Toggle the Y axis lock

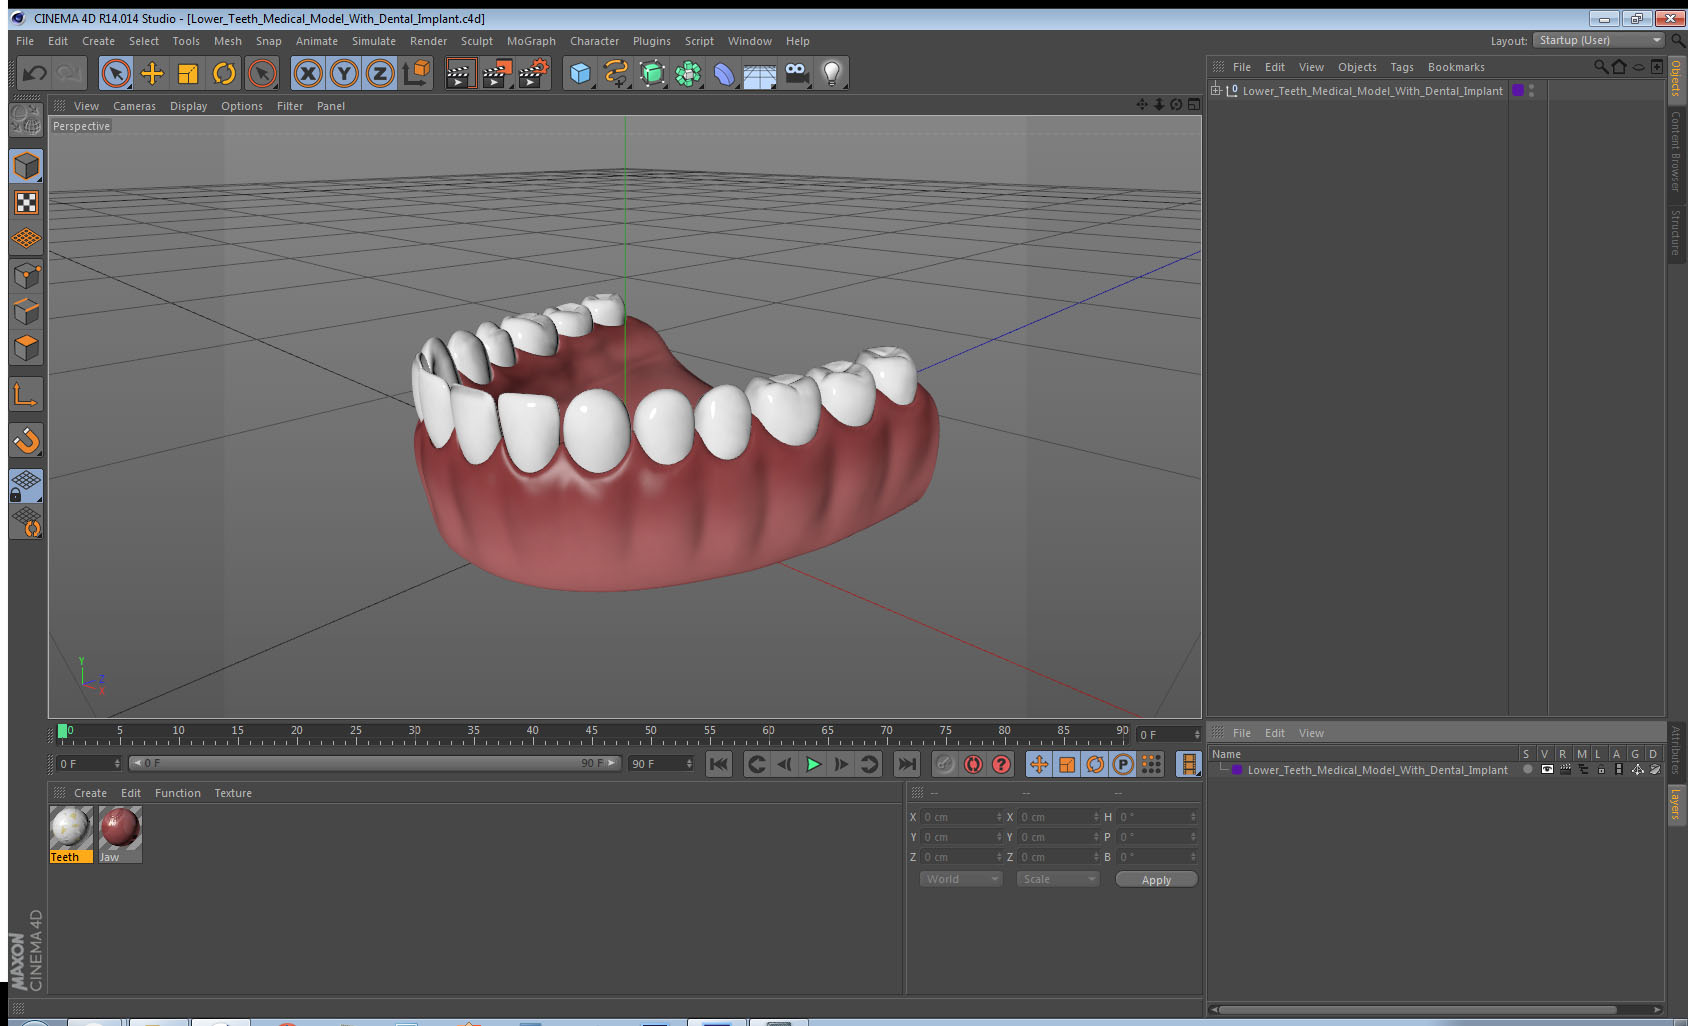[344, 73]
